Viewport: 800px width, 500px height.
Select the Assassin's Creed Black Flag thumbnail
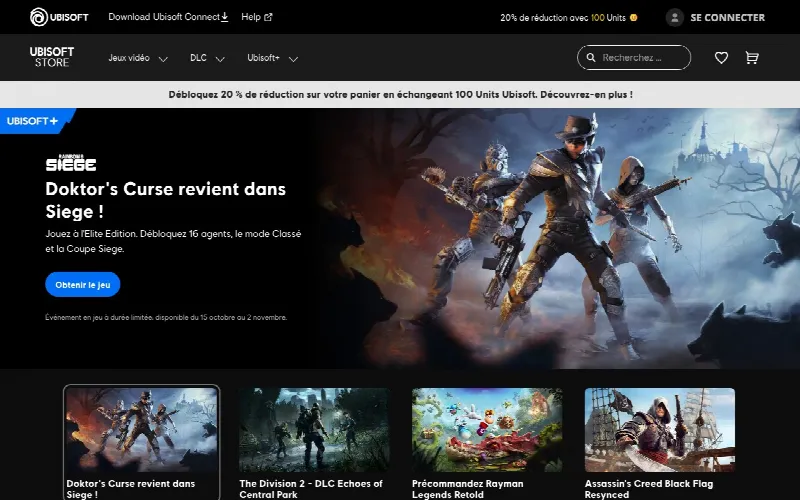coord(660,430)
